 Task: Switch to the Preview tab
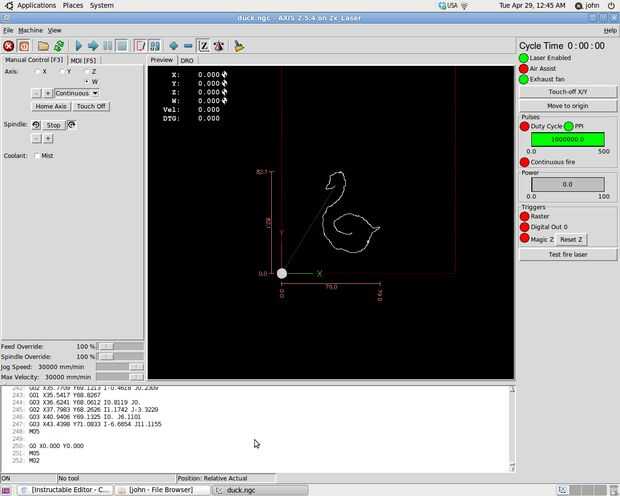pos(162,60)
